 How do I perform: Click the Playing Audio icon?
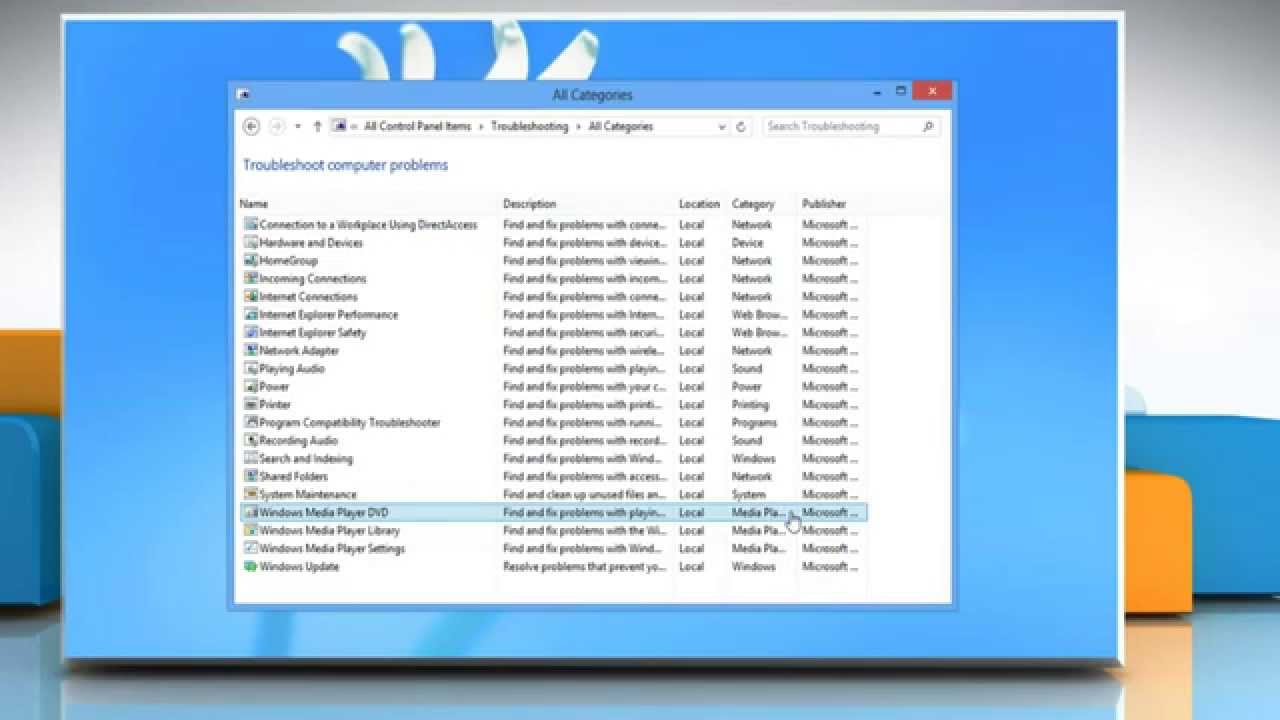tap(251, 369)
